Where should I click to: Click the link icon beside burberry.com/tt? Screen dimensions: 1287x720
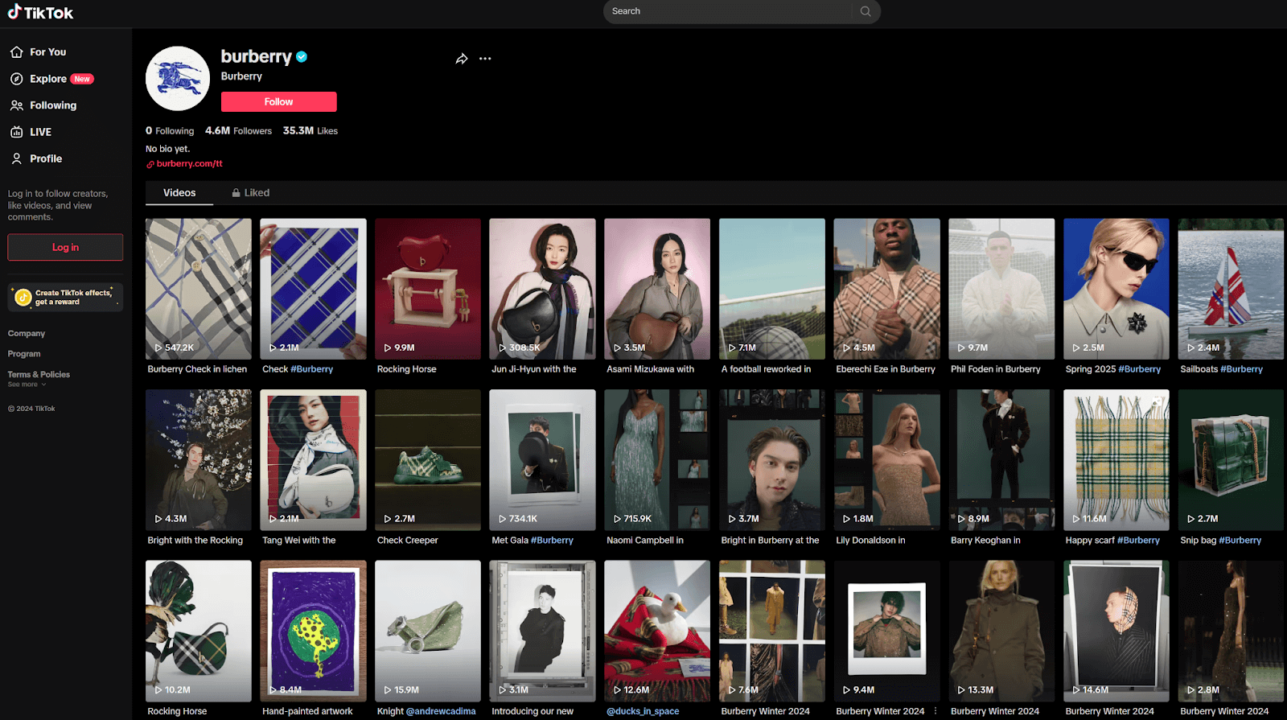pyautogui.click(x=150, y=164)
